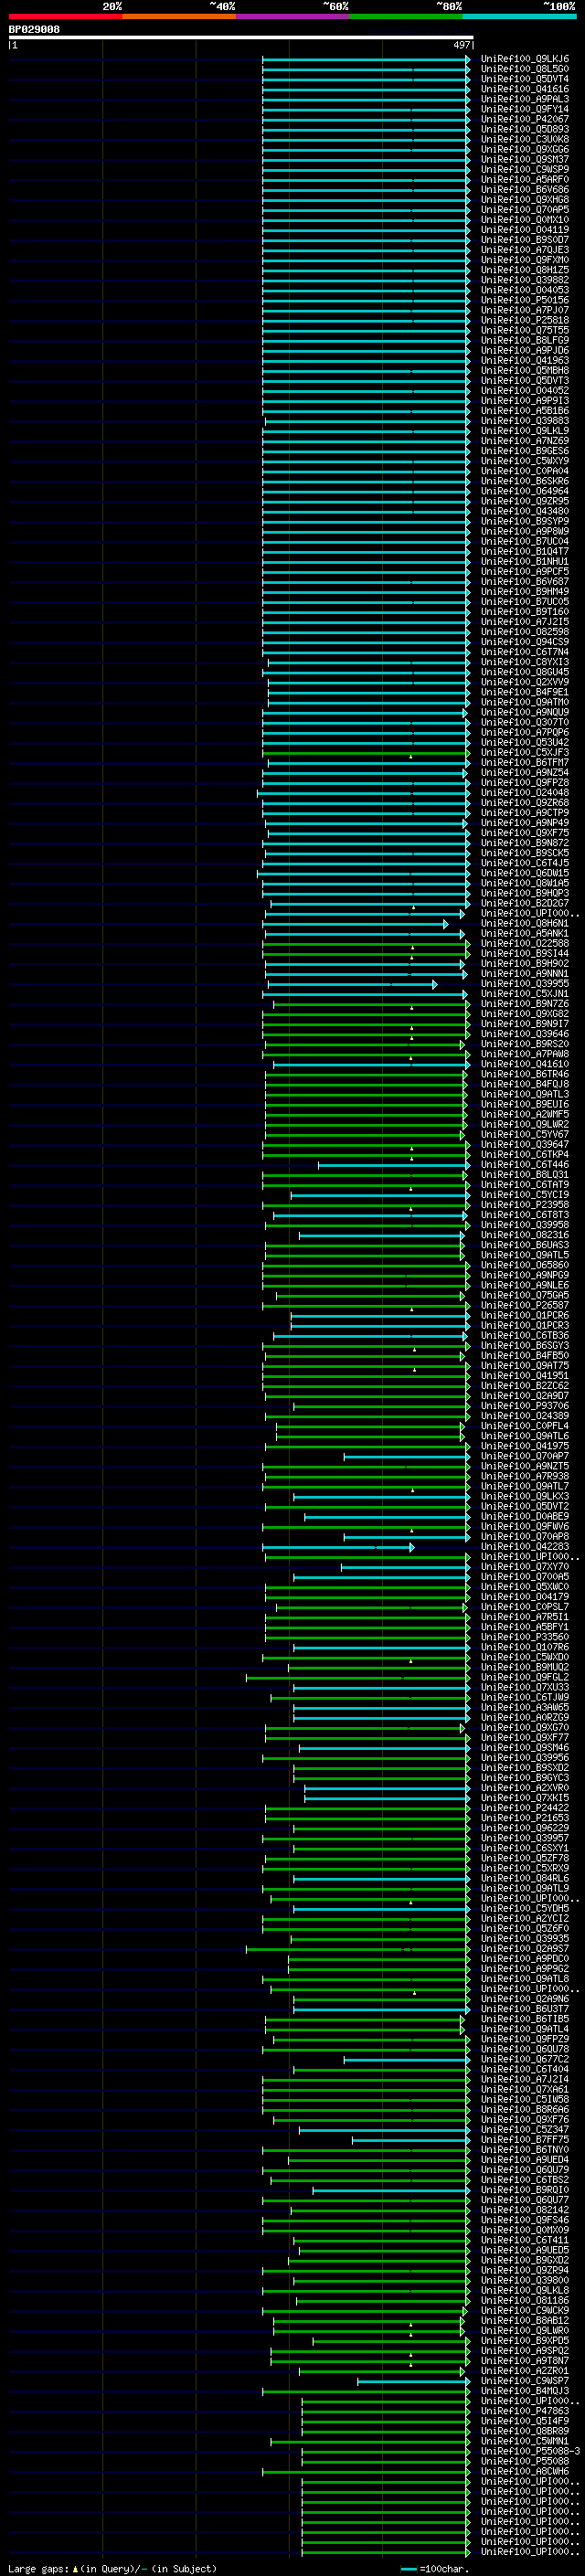This screenshot has width=585, height=2576.
Task: Select the UniRef100_Q42283 label
Action: pos(525,1546)
